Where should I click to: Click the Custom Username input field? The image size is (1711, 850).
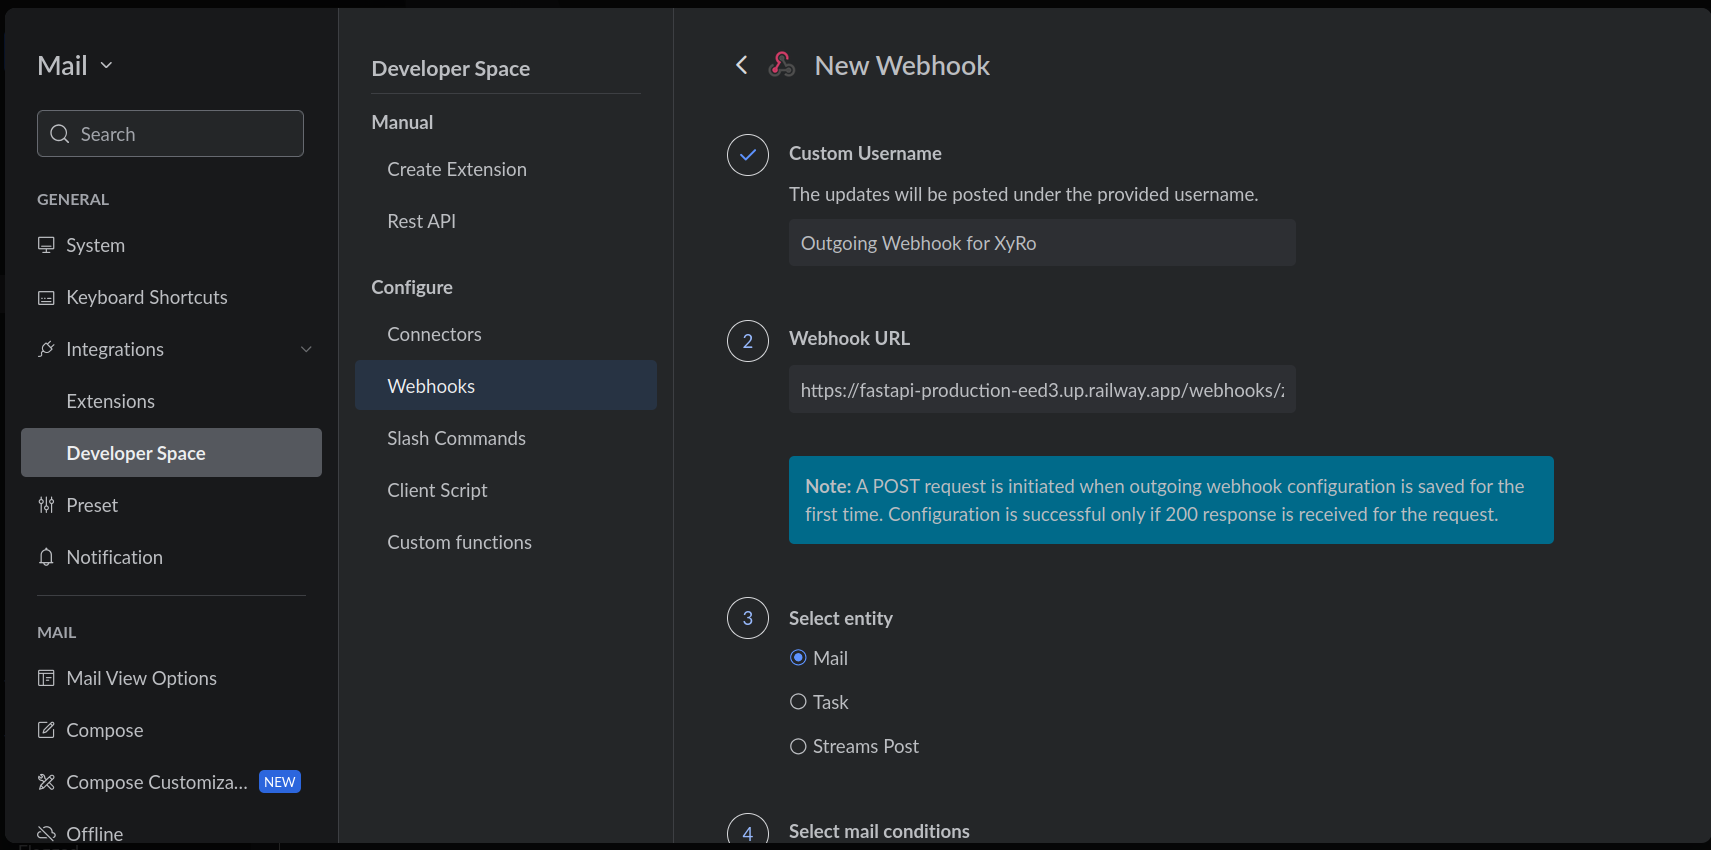tap(1042, 243)
